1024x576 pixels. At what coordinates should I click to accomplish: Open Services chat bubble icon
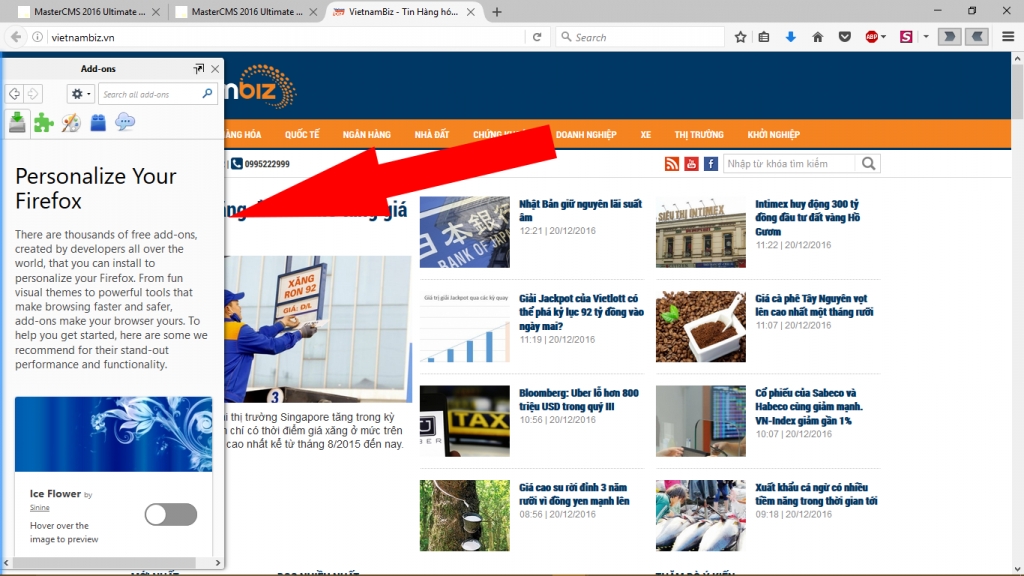click(125, 121)
